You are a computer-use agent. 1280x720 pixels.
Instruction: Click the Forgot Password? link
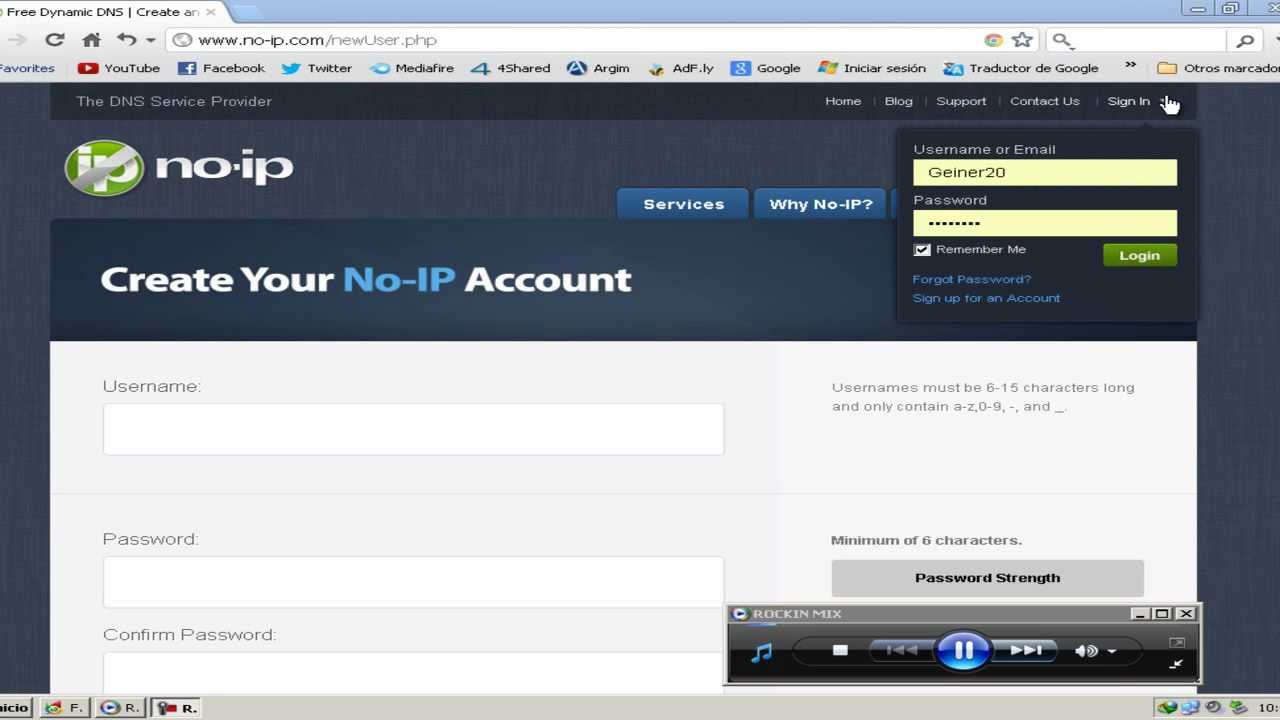coord(972,279)
